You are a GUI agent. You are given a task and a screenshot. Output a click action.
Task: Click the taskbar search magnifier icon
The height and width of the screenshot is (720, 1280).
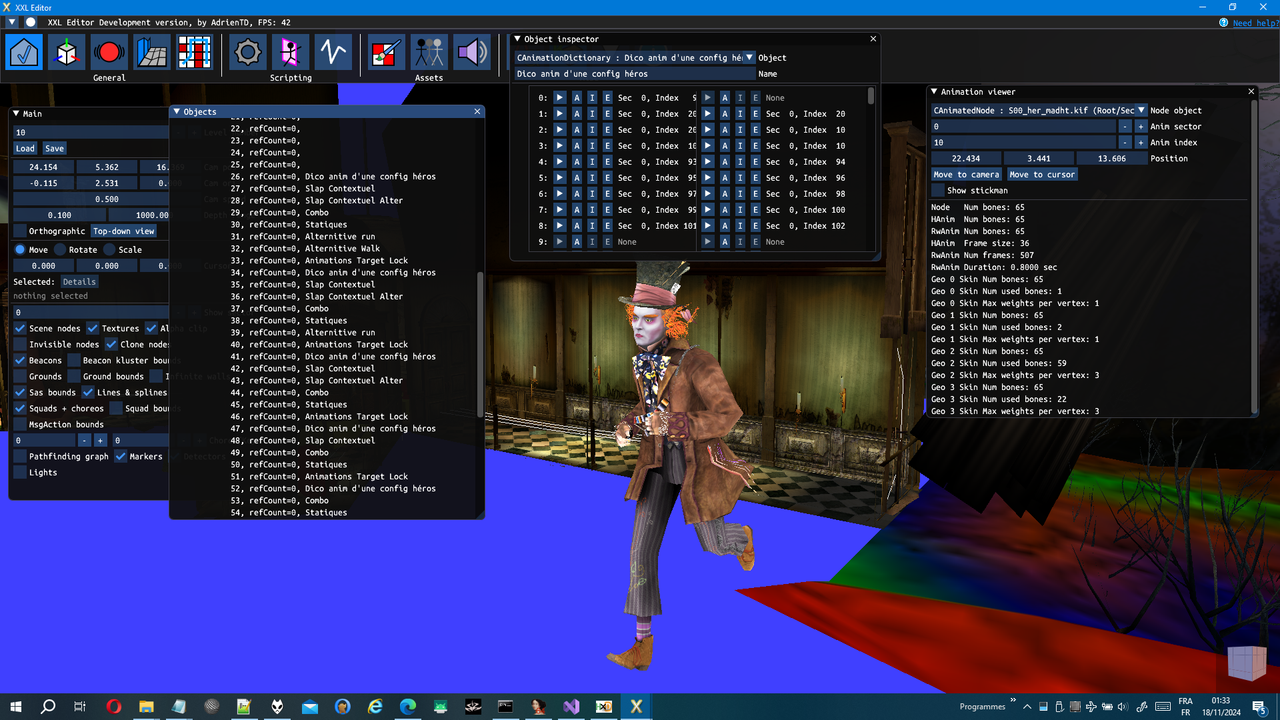[48, 706]
